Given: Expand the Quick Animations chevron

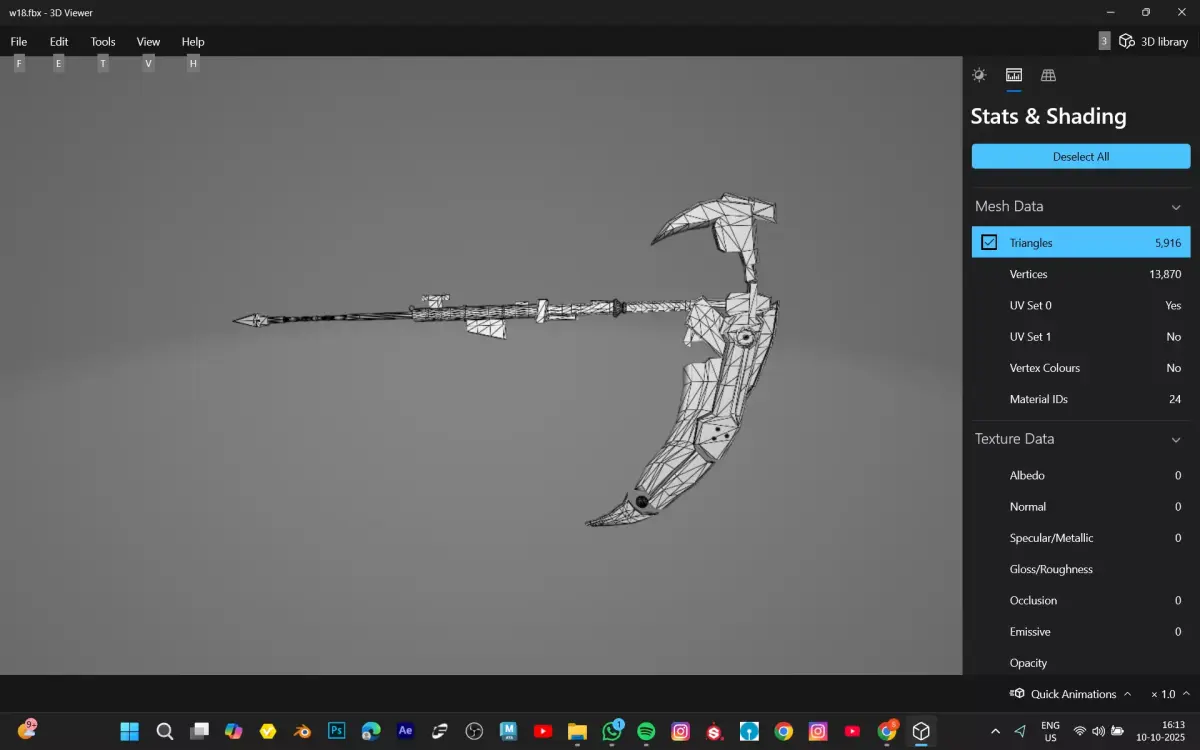Looking at the screenshot, I should [1127, 694].
